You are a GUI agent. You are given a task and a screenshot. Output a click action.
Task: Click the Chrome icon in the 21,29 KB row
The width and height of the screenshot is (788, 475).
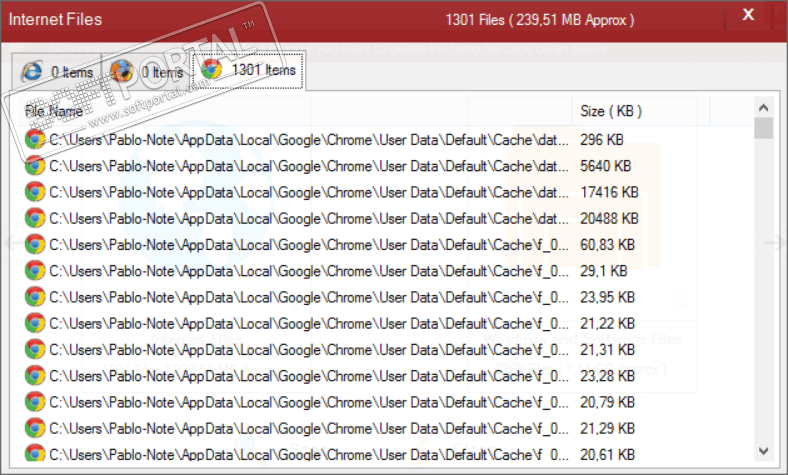[x=35, y=428]
